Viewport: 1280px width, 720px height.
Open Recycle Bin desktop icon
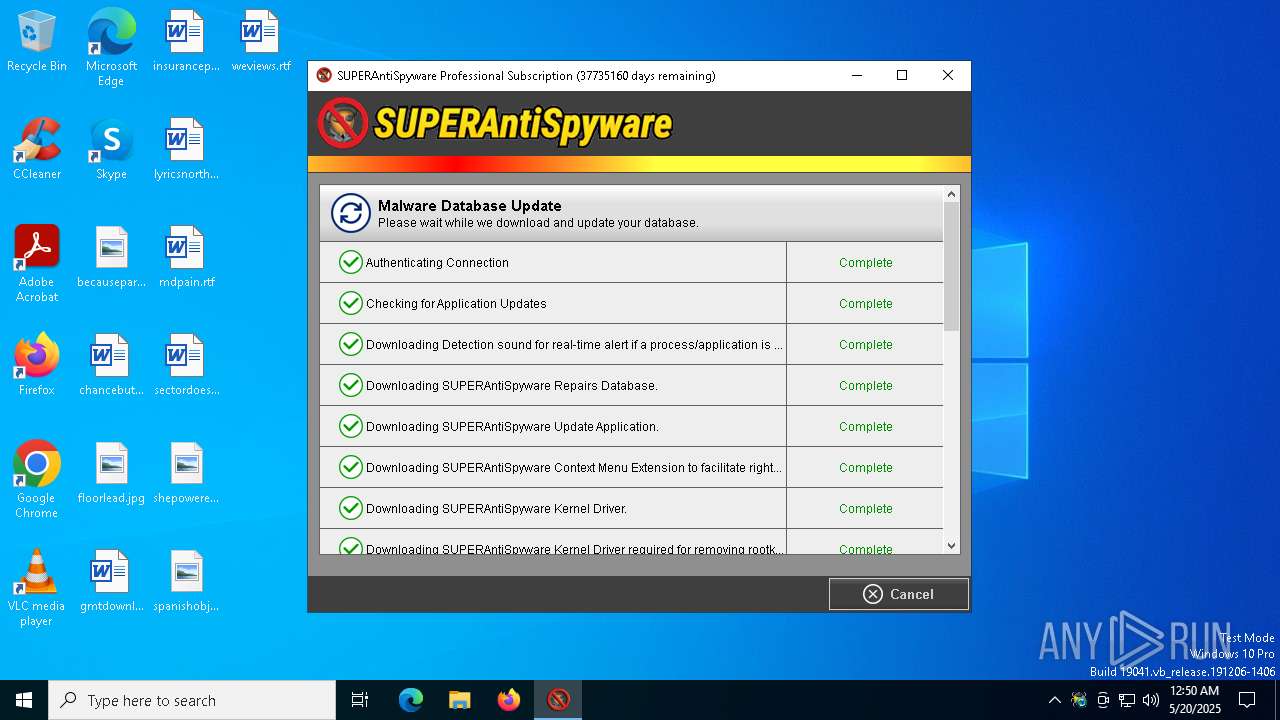[x=37, y=41]
